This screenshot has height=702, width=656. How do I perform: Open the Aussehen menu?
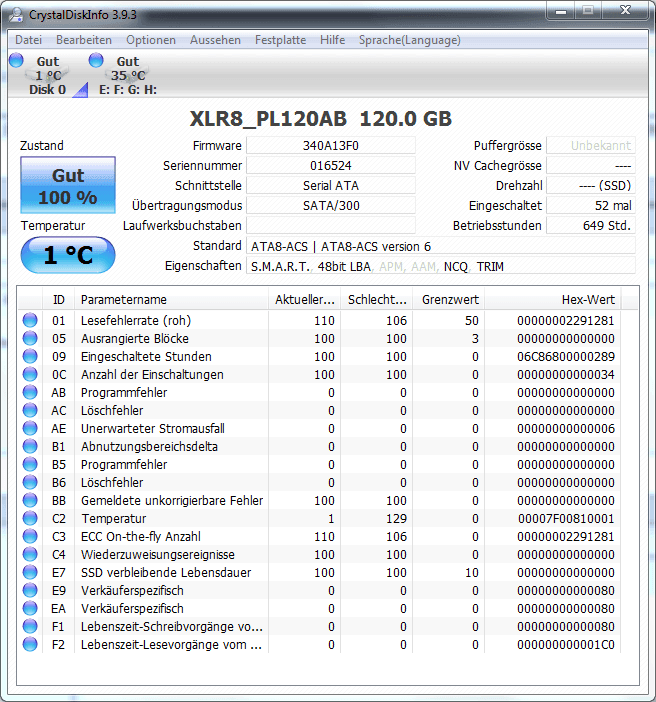pyautogui.click(x=215, y=40)
